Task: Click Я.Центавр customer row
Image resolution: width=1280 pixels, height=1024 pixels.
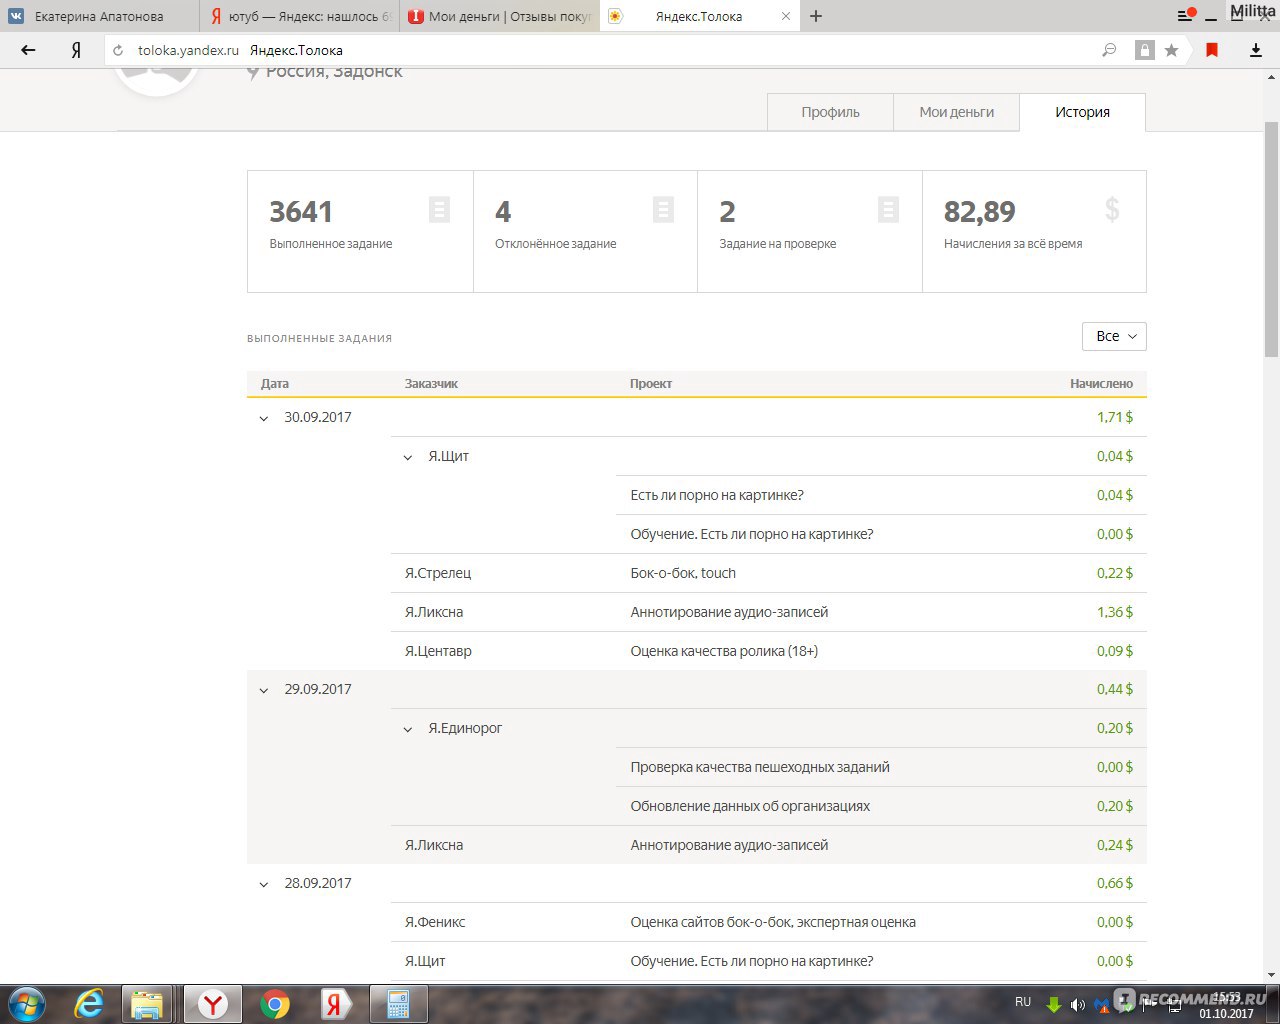Action: click(x=438, y=651)
